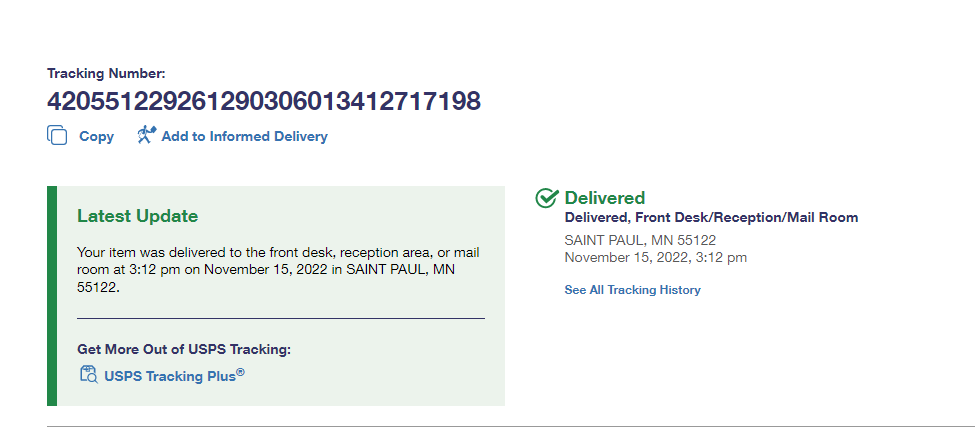Open the USPS Tracking Plus link
The width and height of the screenshot is (975, 435).
pos(174,376)
